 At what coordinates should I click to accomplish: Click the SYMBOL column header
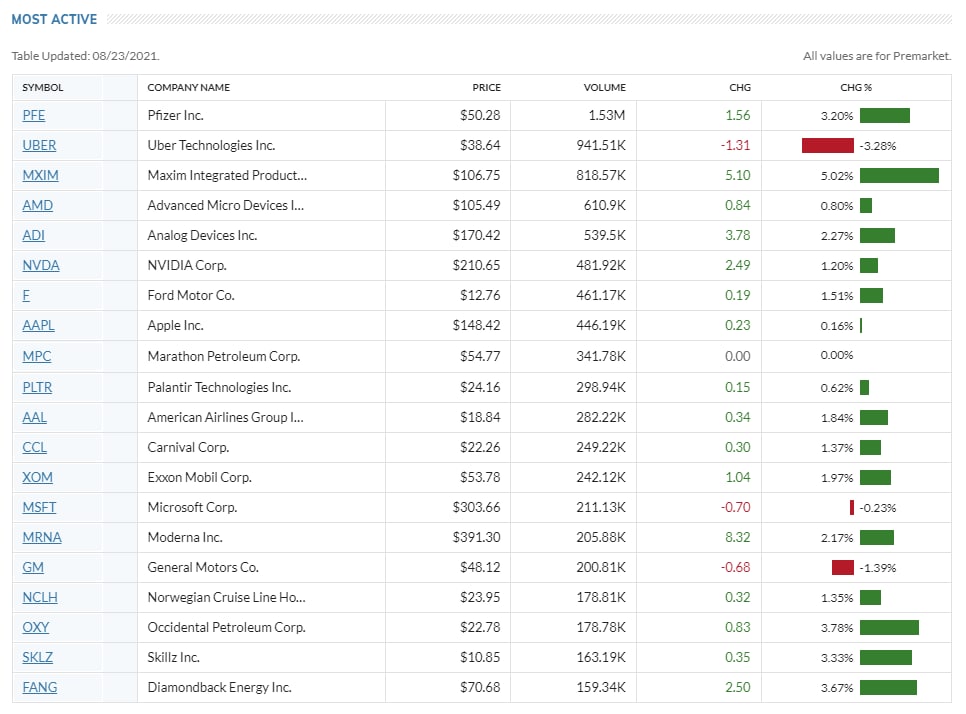43,87
